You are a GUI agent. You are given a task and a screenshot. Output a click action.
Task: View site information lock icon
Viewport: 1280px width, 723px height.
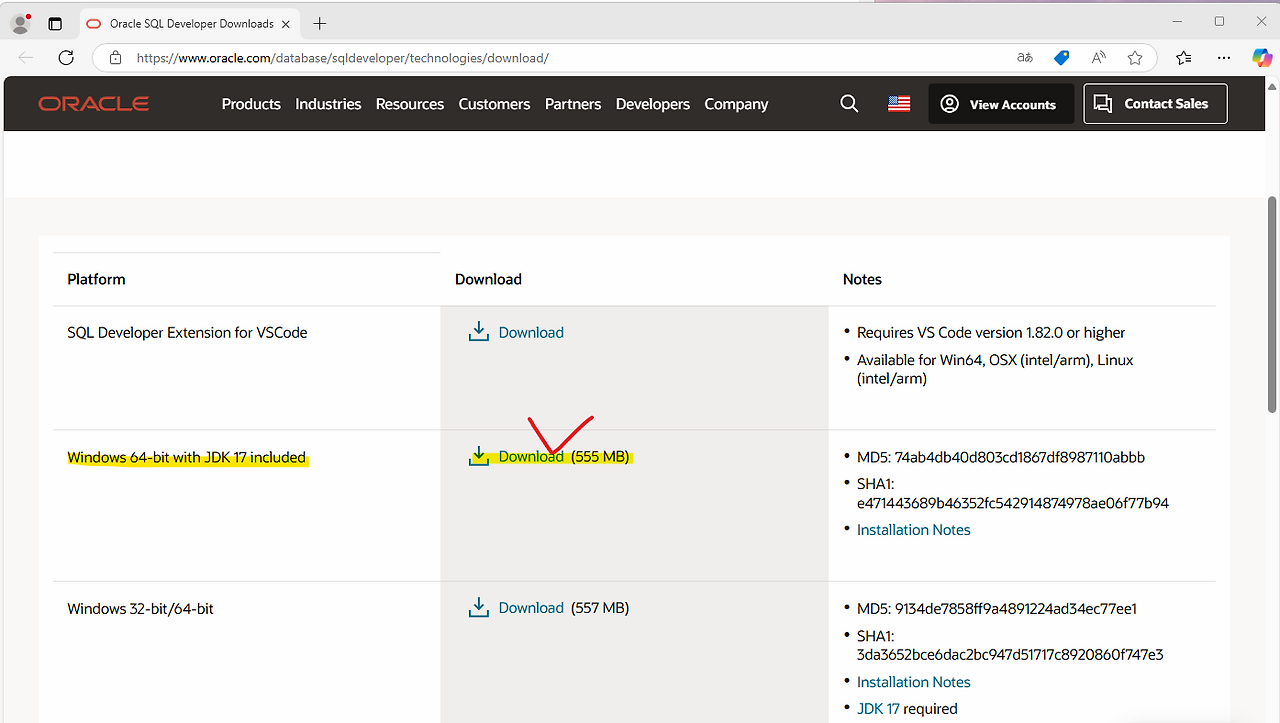tap(115, 58)
